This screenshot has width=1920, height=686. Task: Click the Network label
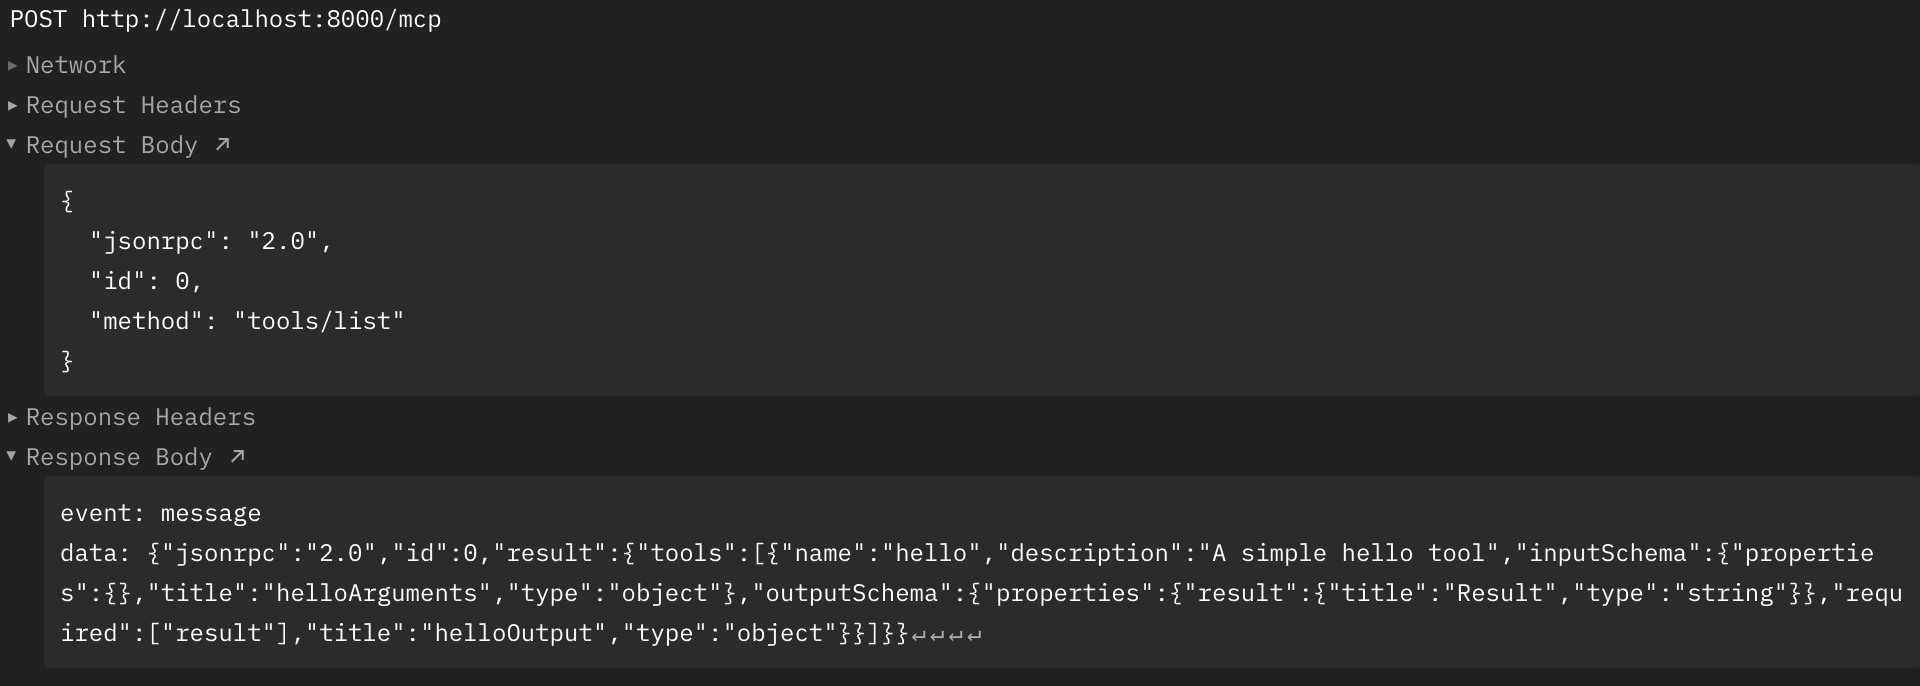pos(76,66)
